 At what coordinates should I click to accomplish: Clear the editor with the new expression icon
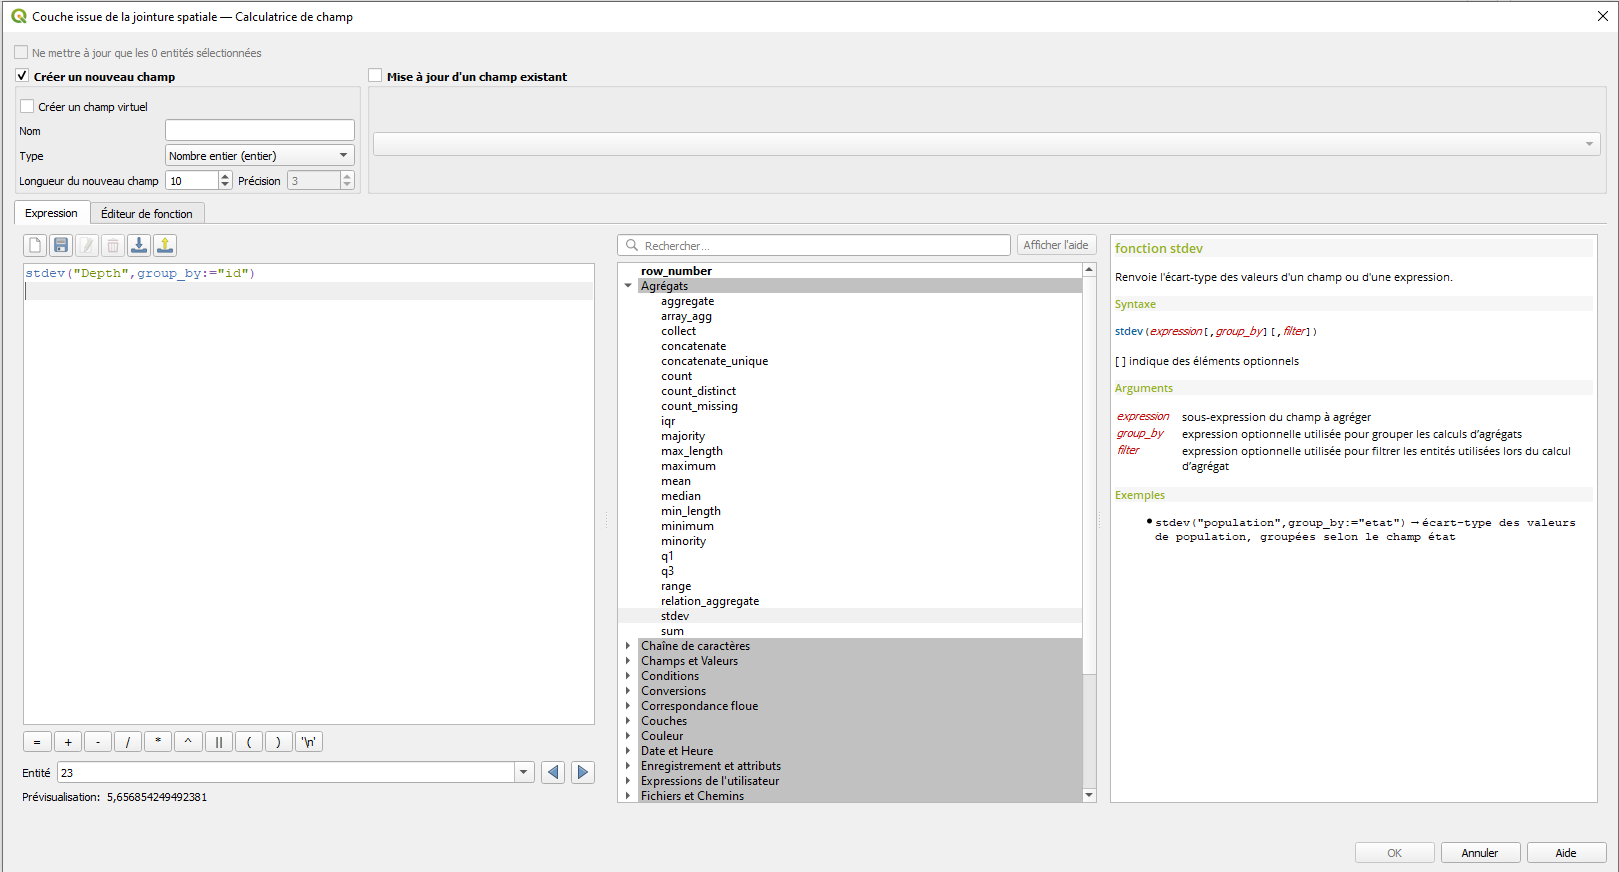pyautogui.click(x=35, y=245)
